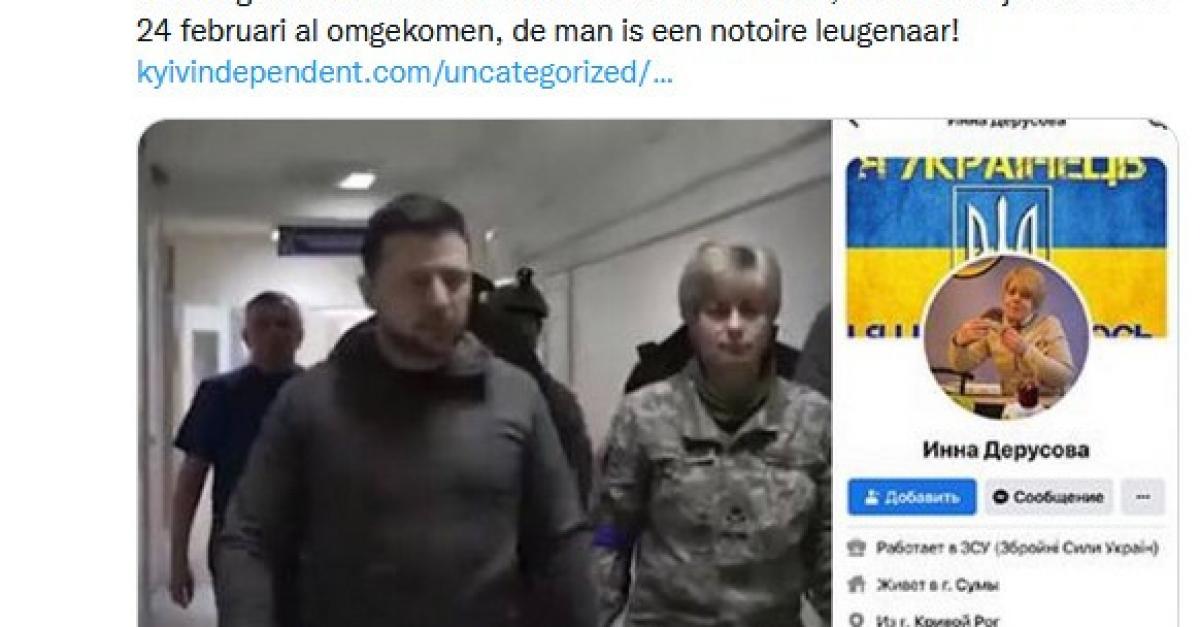
Task: Click the person icon inside Добавить
Action: point(872,497)
